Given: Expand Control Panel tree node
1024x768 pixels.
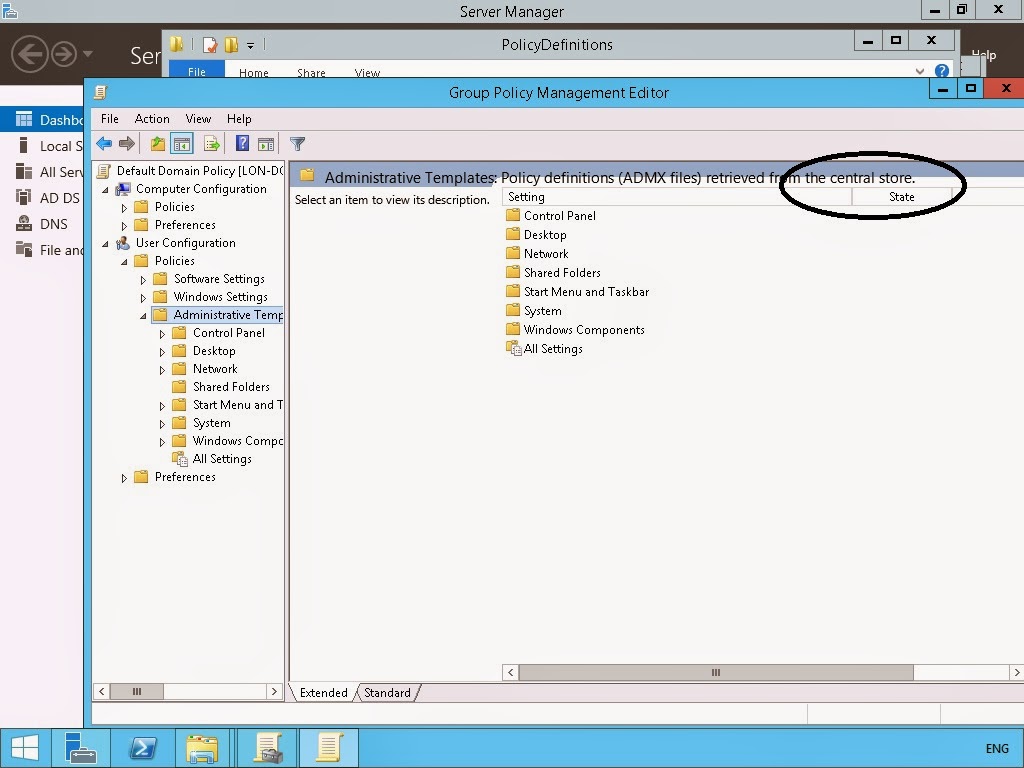Looking at the screenshot, I should point(162,334).
